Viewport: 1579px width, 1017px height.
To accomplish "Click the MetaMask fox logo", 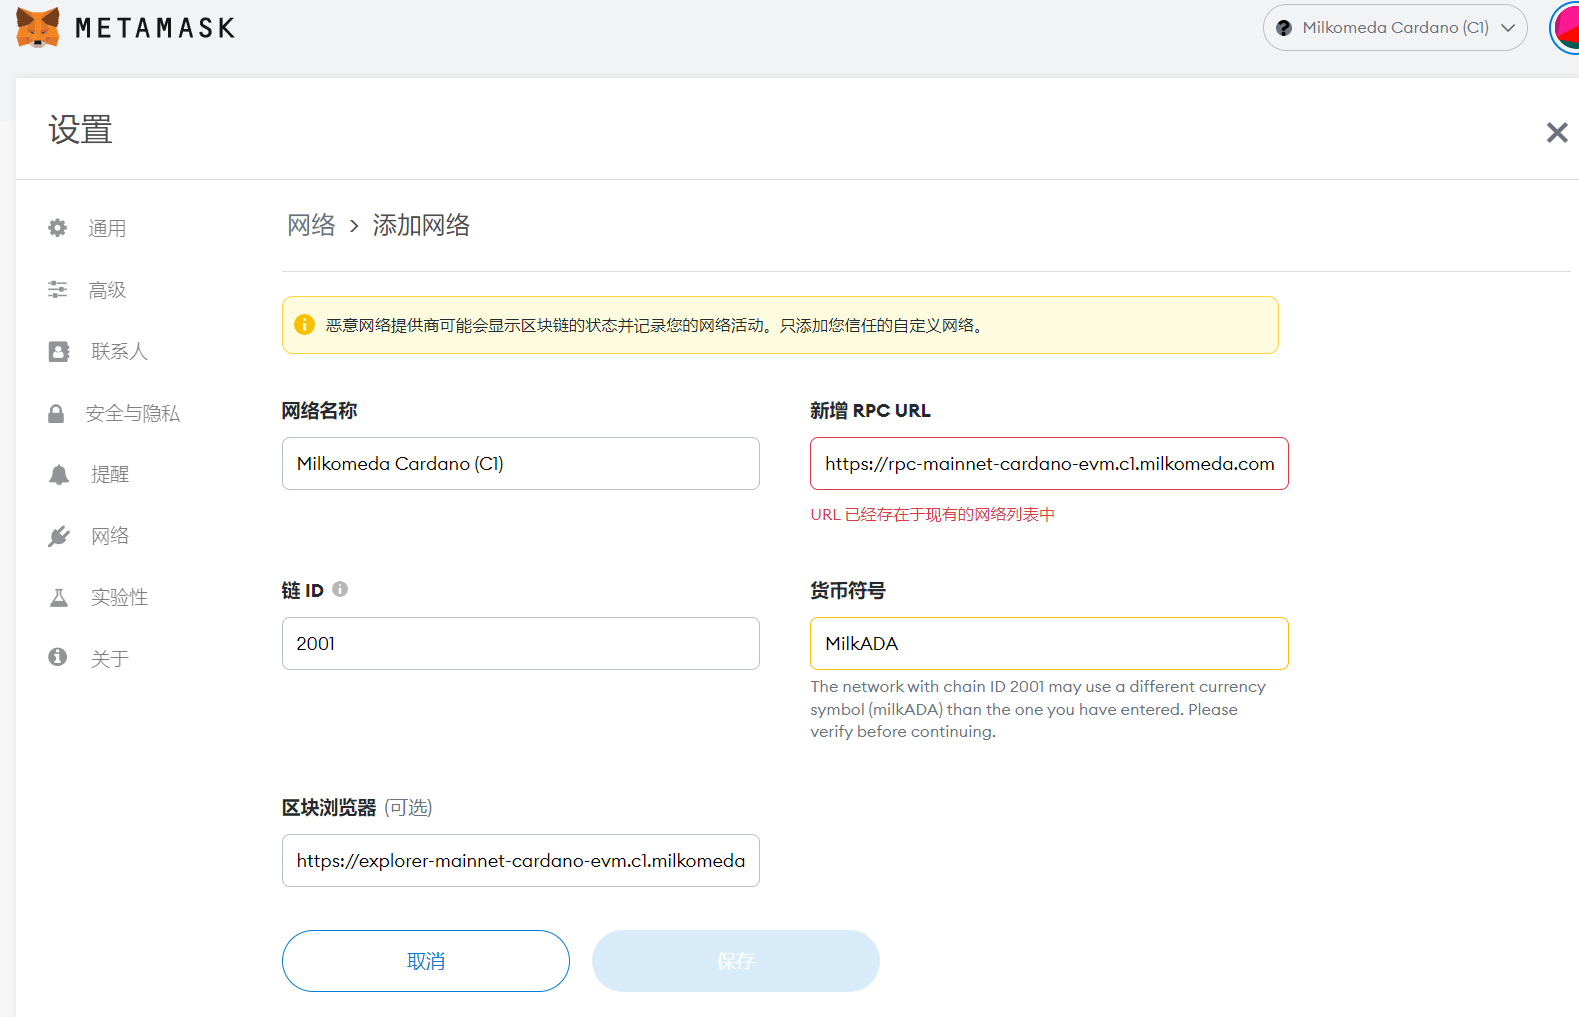I will point(38,27).
